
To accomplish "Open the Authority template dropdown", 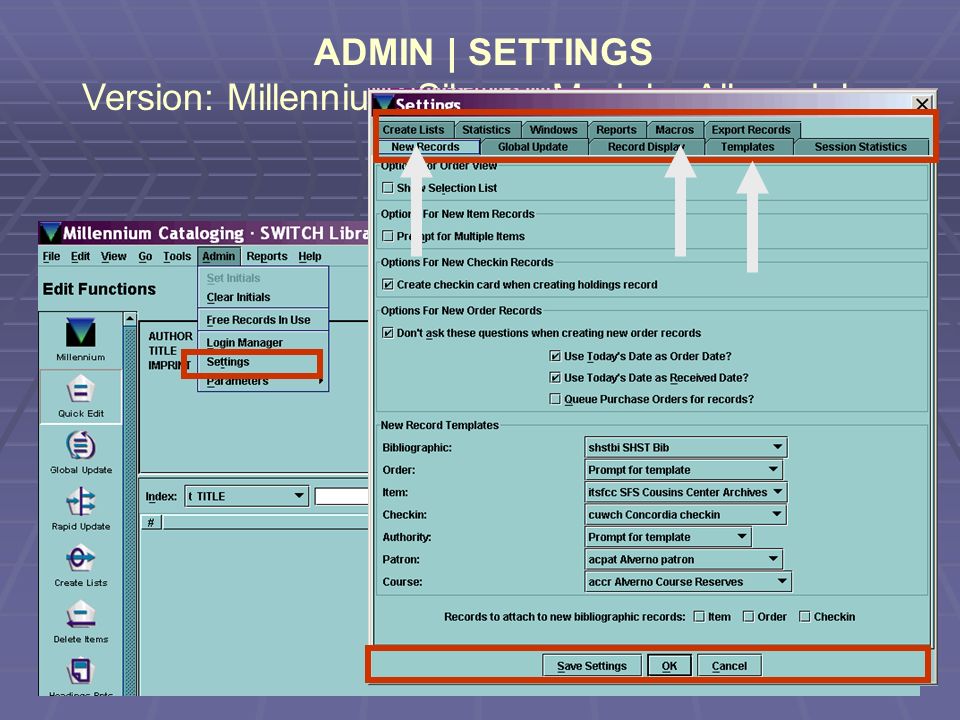I will coord(668,537).
